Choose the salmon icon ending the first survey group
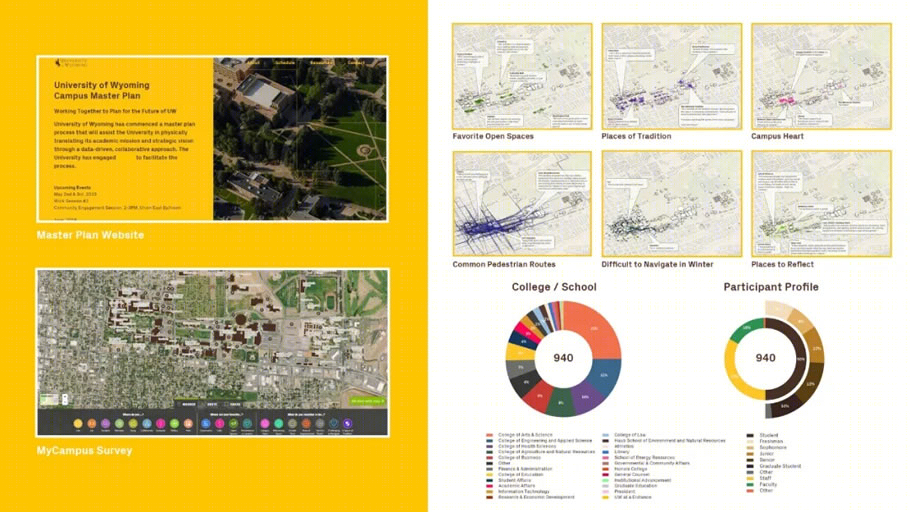910x512 pixels. (x=188, y=423)
